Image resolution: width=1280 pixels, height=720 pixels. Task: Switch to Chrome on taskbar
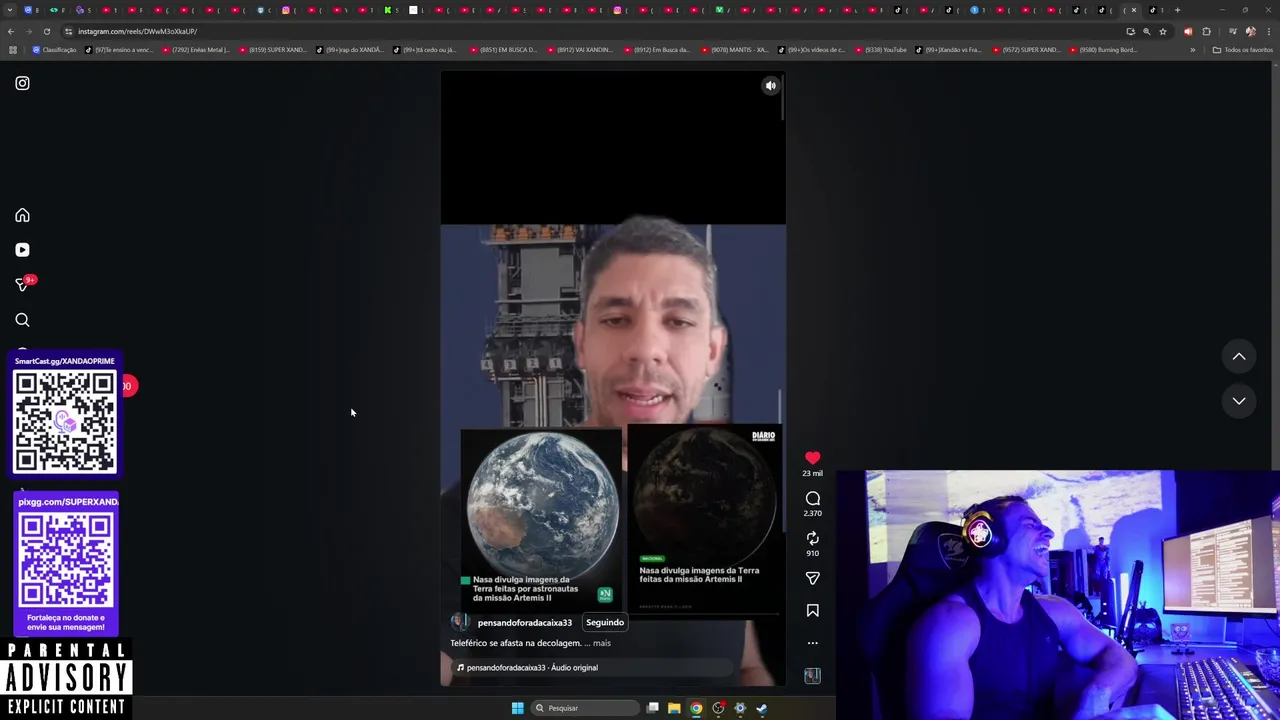(696, 708)
